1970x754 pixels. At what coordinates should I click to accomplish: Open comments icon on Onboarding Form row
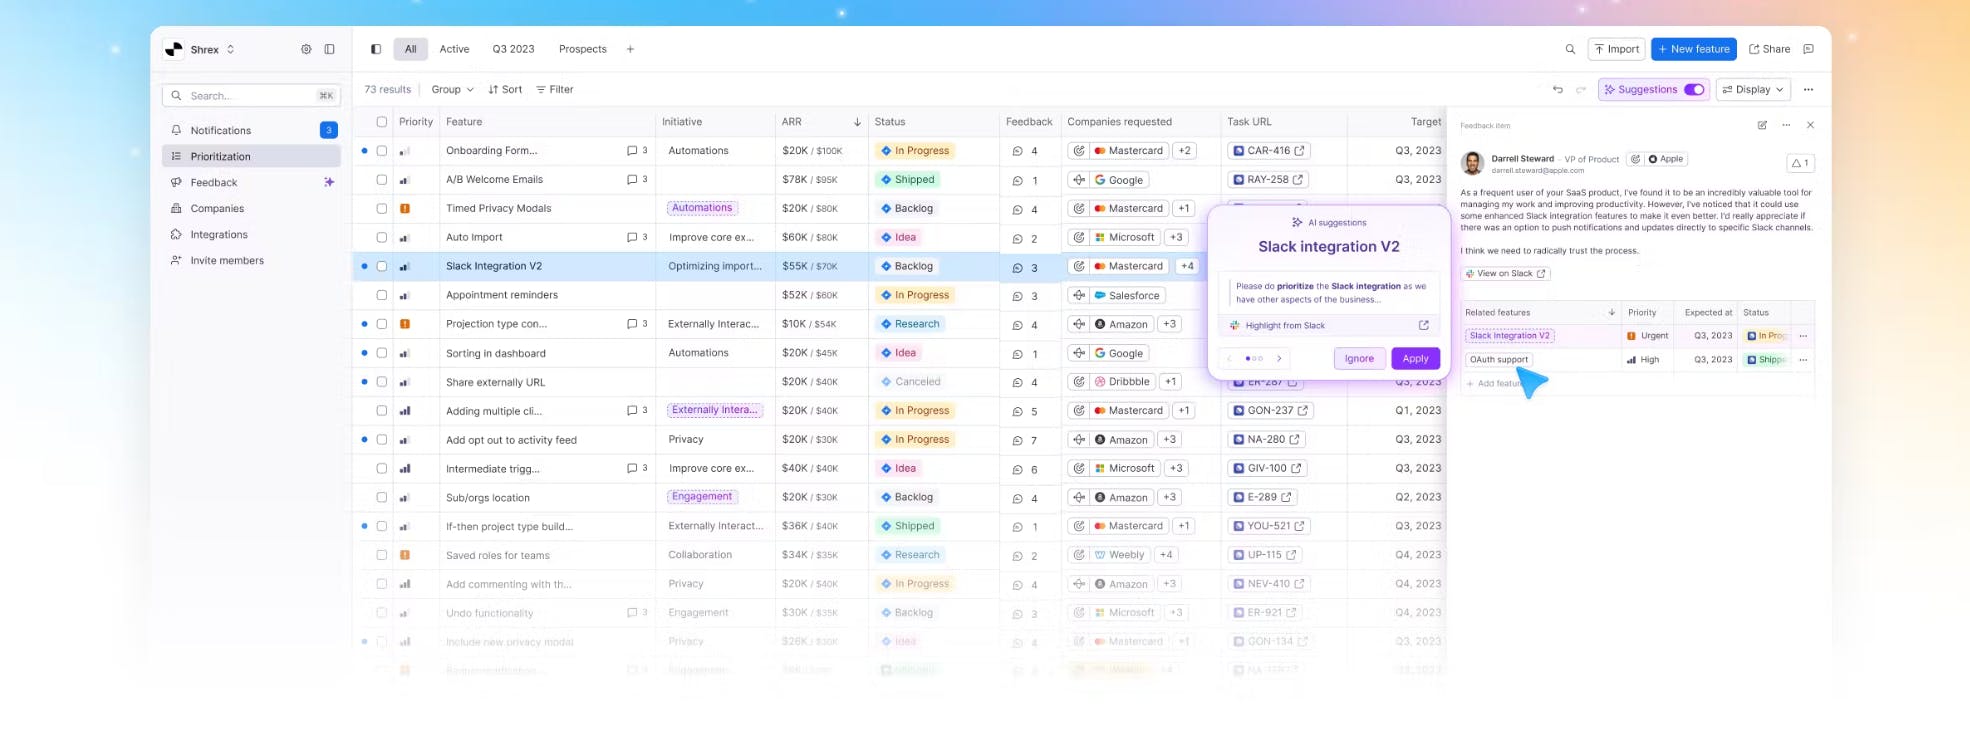[x=632, y=151]
